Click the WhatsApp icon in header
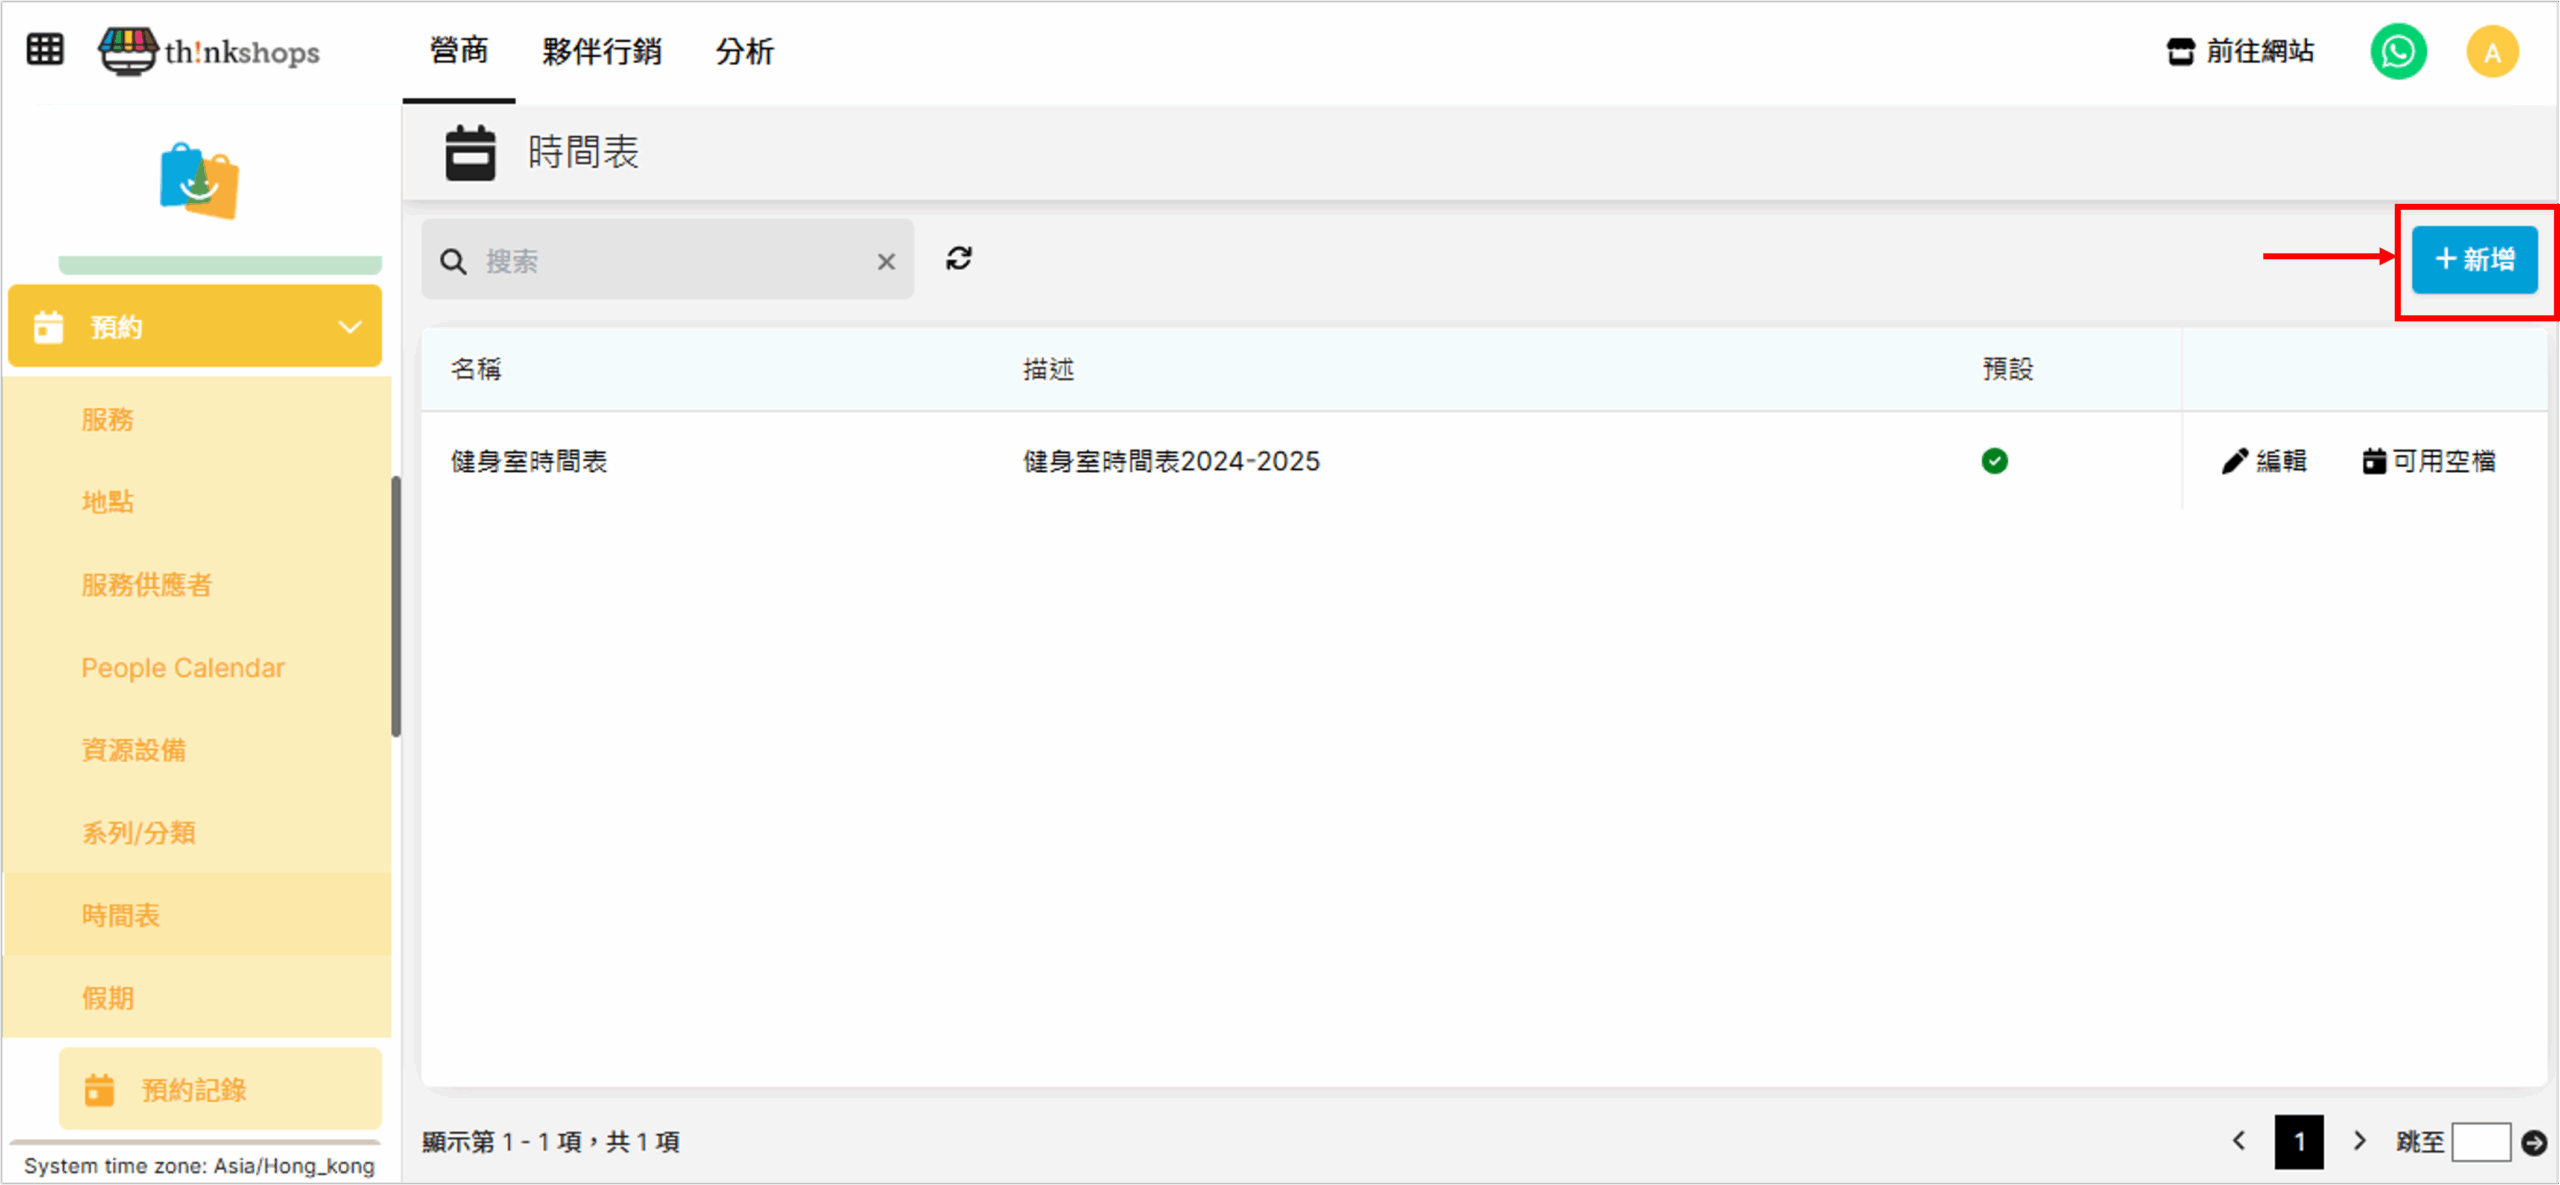The height and width of the screenshot is (1185, 2560). pyautogui.click(x=2397, y=52)
